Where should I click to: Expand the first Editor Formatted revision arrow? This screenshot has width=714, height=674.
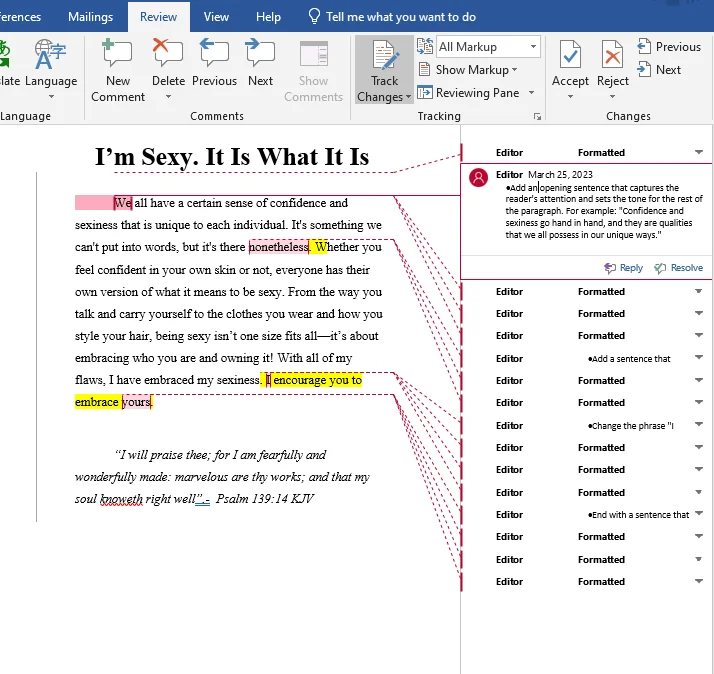pos(699,152)
